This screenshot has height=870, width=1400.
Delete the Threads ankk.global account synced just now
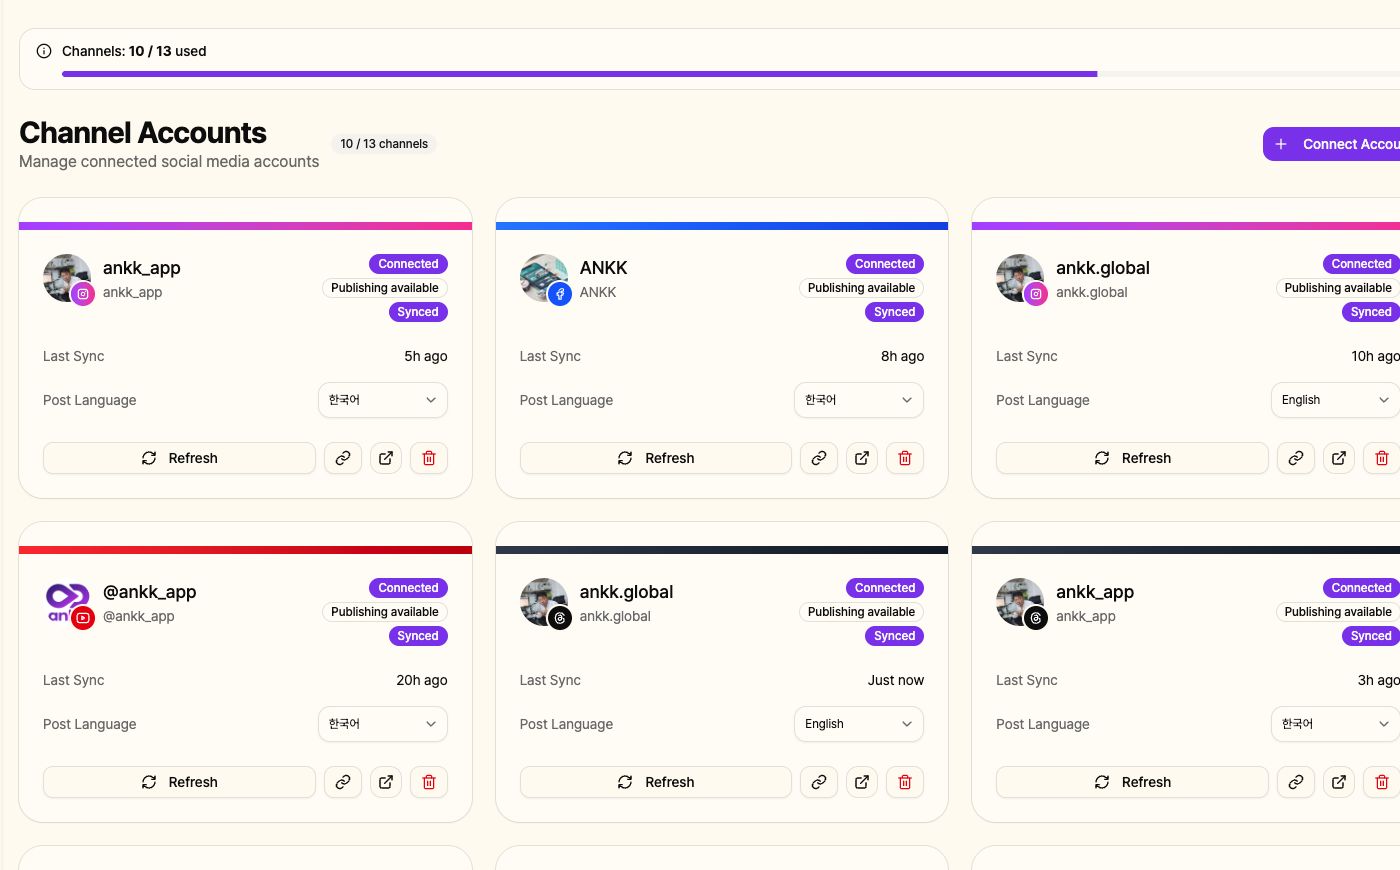point(905,782)
